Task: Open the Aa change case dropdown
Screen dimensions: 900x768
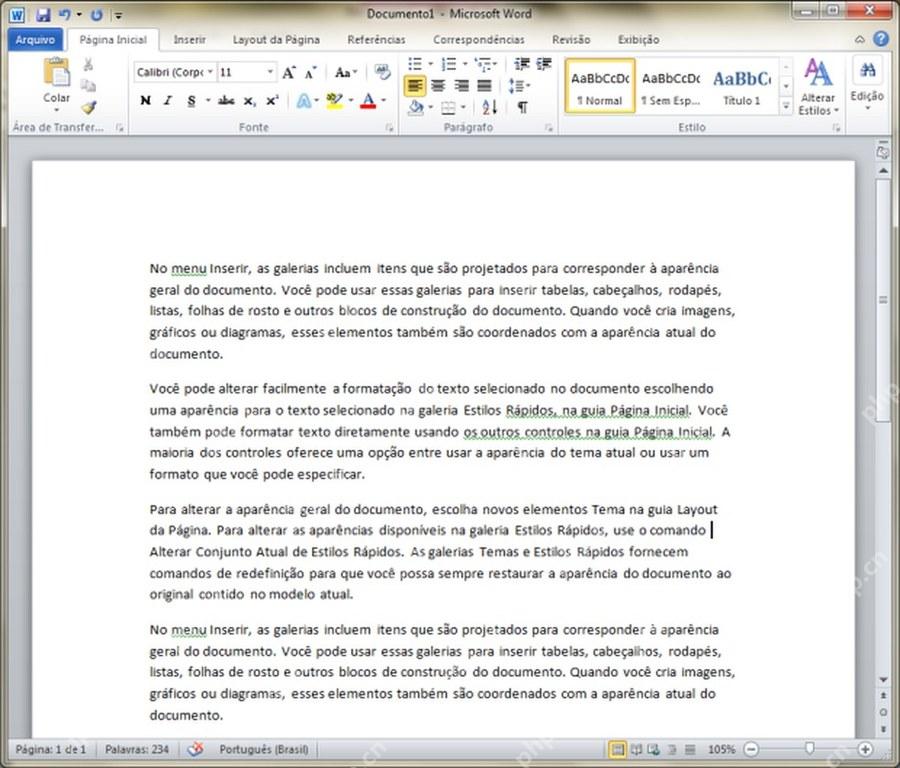Action: [x=346, y=72]
